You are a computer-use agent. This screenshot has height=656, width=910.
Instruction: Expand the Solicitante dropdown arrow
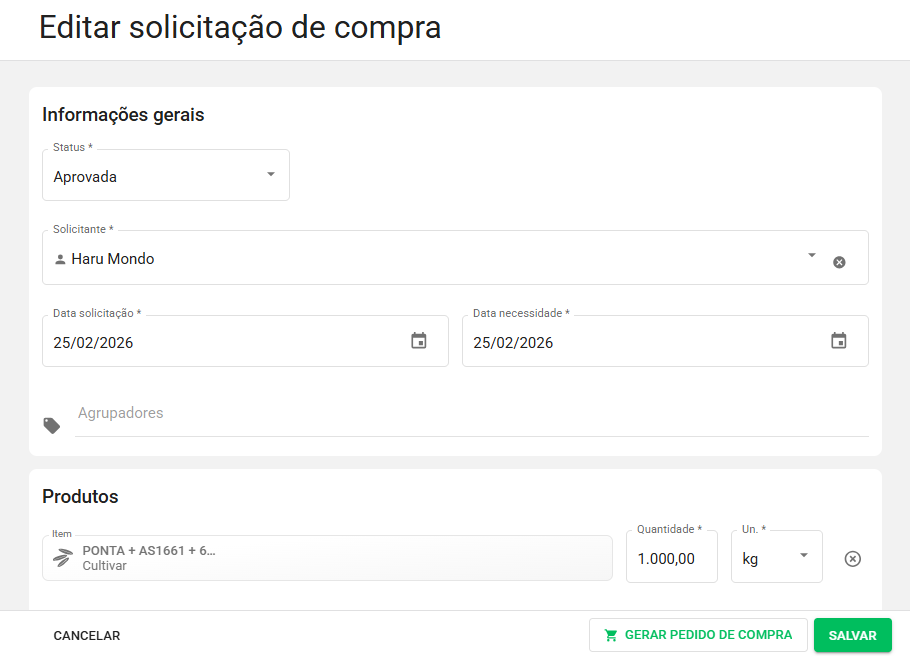click(812, 255)
